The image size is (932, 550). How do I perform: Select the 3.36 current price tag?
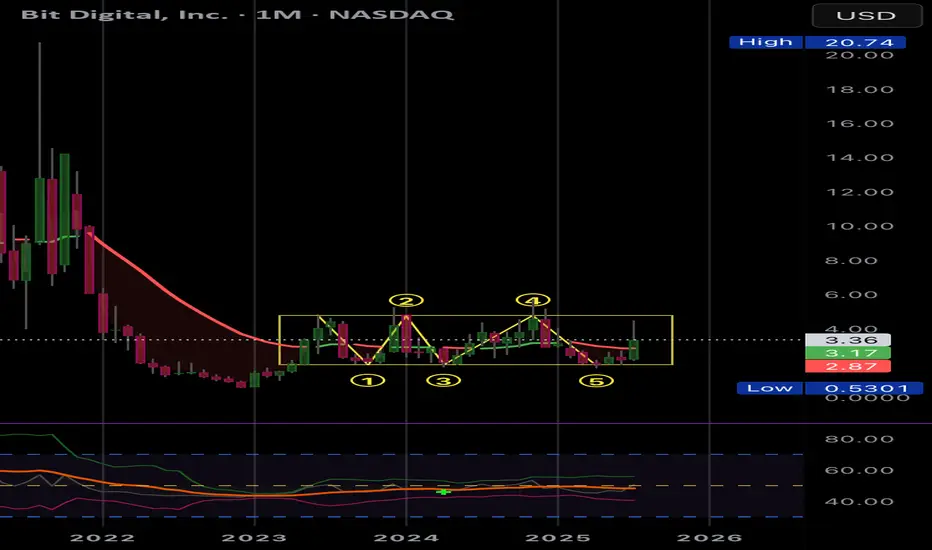click(x=848, y=340)
